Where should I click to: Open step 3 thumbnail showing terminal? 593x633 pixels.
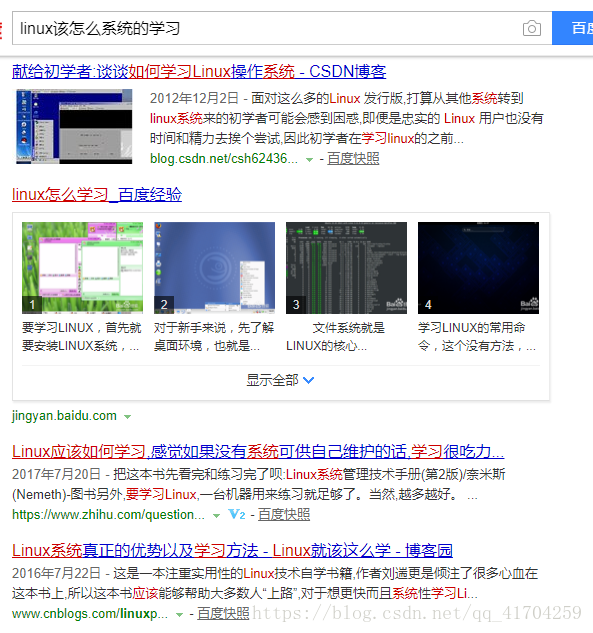coord(346,268)
